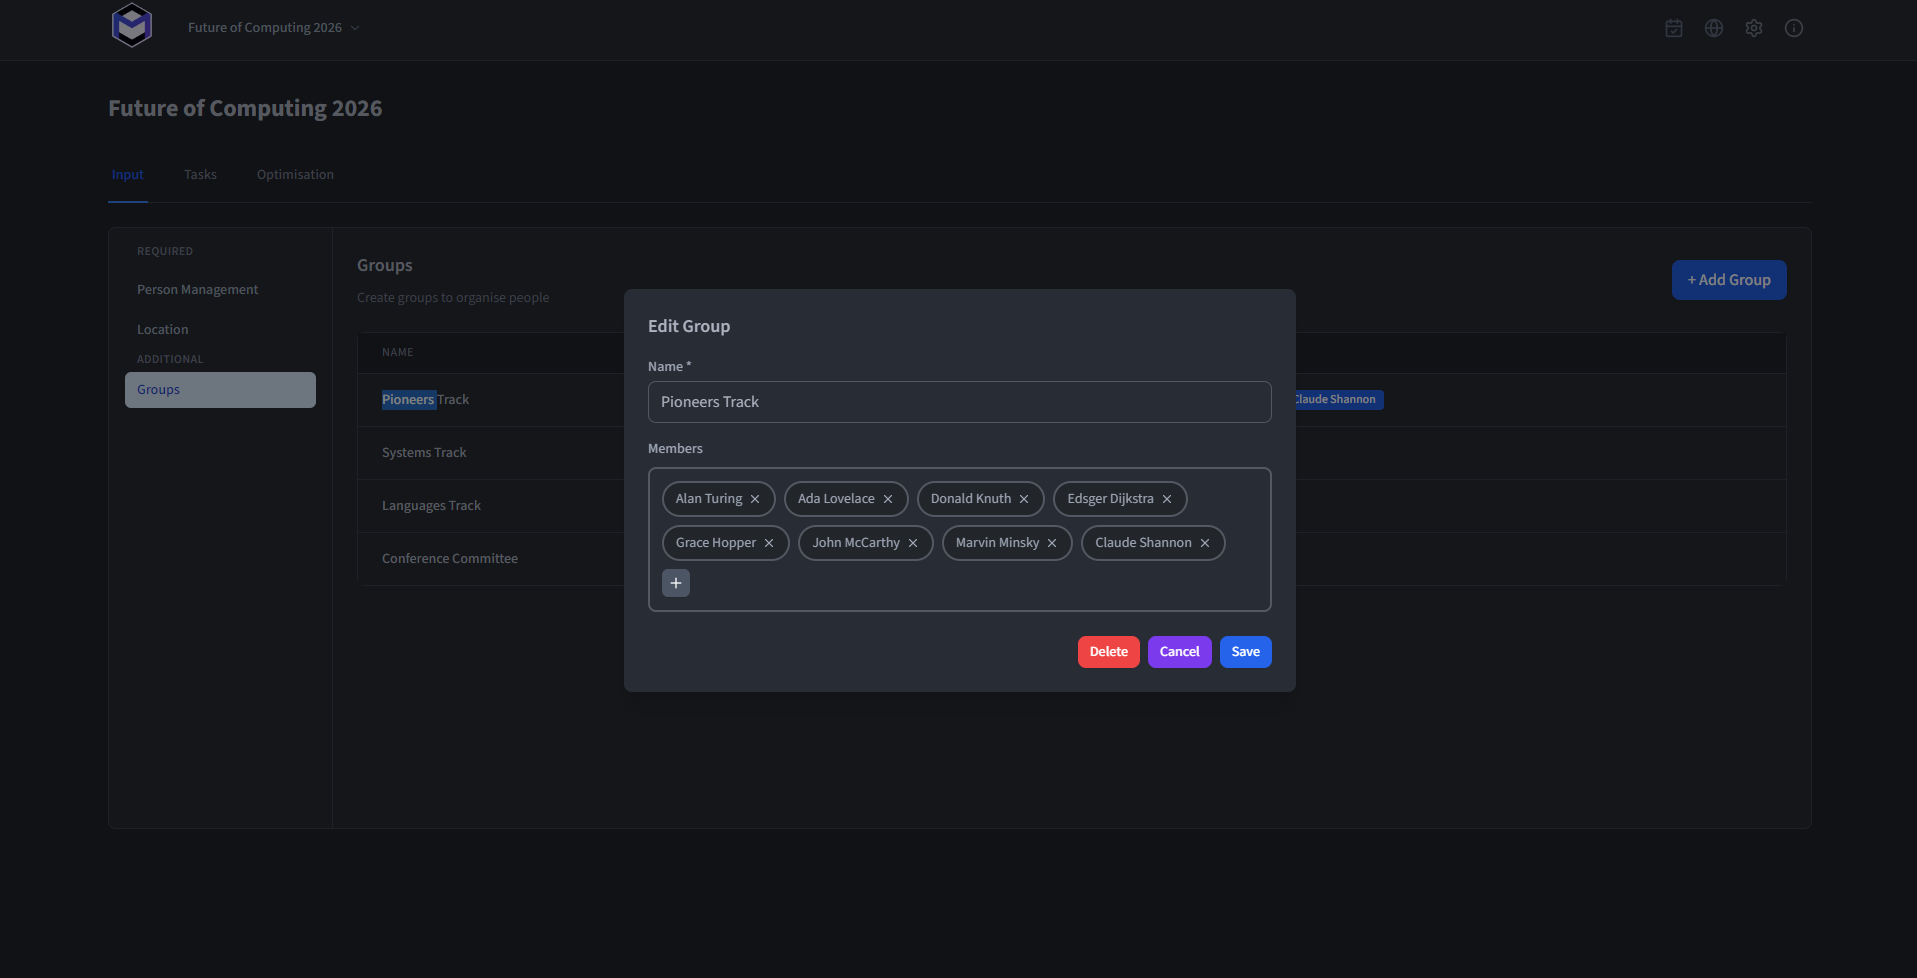
Task: Switch to the Input tab
Action: [x=128, y=175]
